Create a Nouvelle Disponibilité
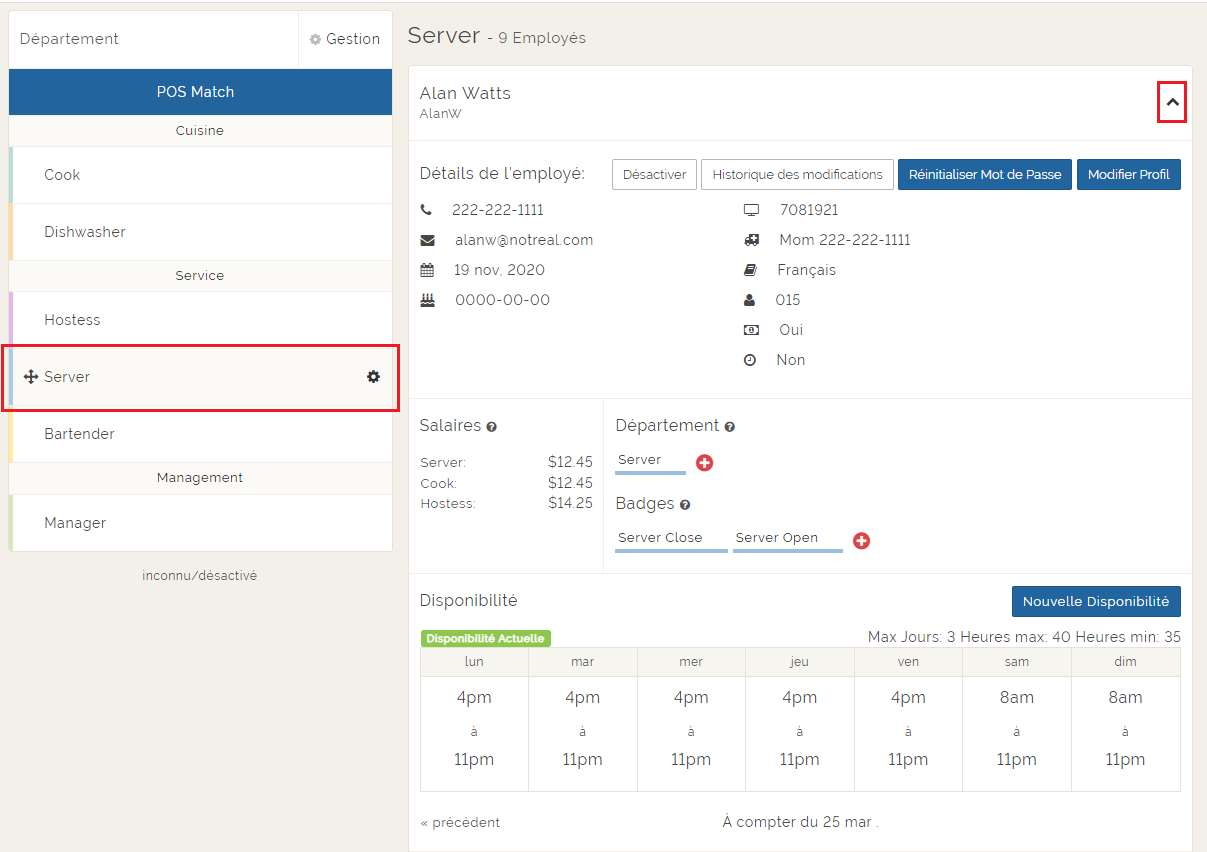This screenshot has width=1207, height=852. pyautogui.click(x=1095, y=602)
